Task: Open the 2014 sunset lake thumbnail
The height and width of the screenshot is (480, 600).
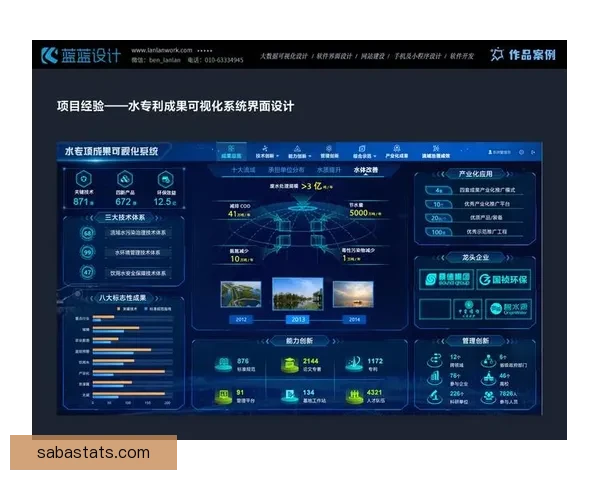Action: tap(353, 294)
